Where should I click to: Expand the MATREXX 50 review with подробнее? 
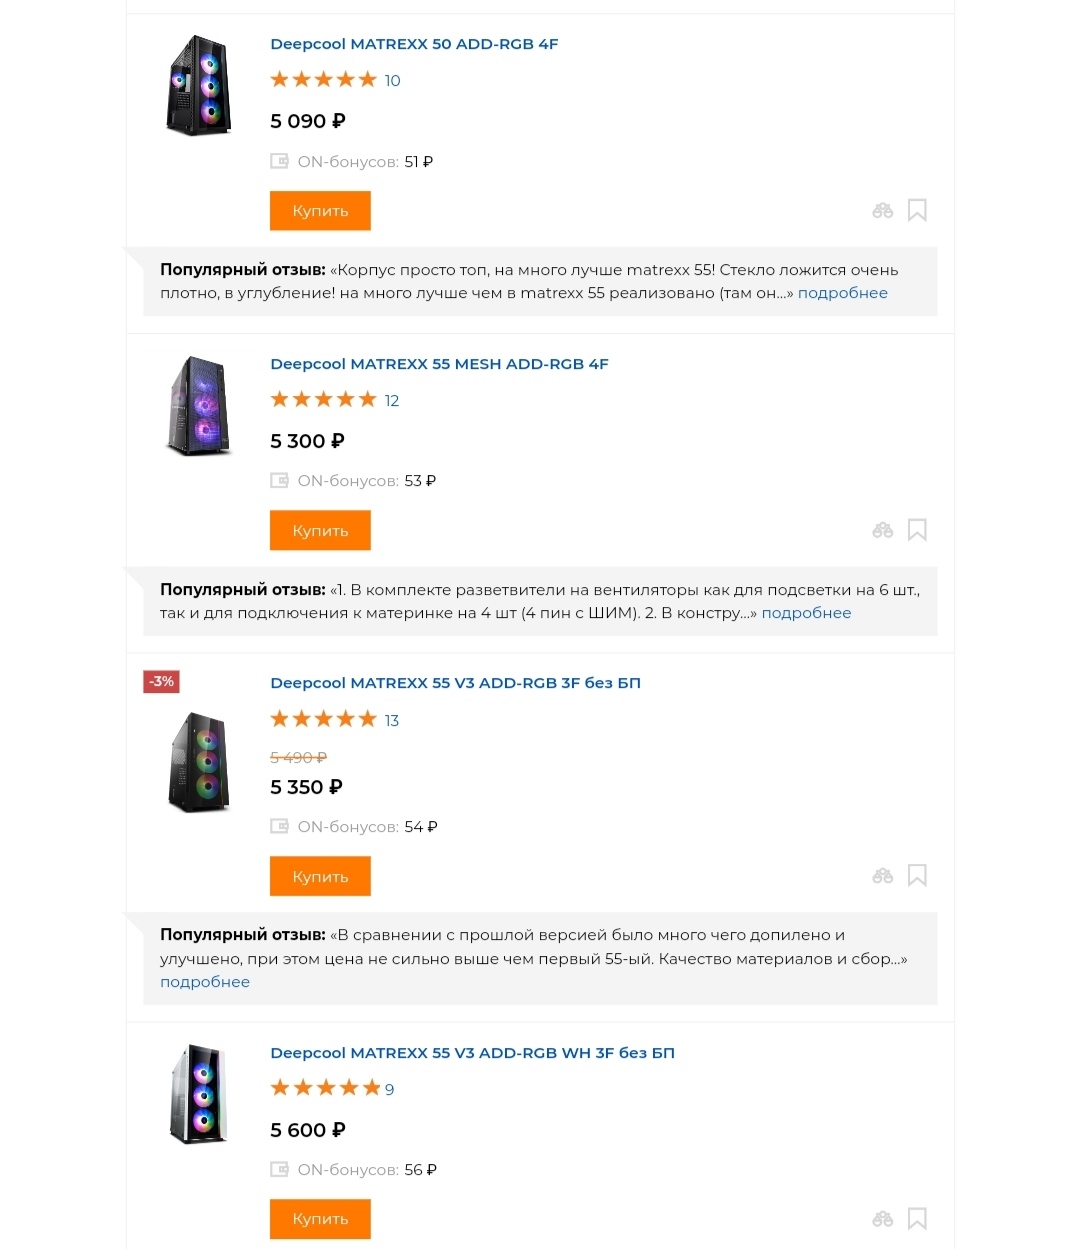842,293
